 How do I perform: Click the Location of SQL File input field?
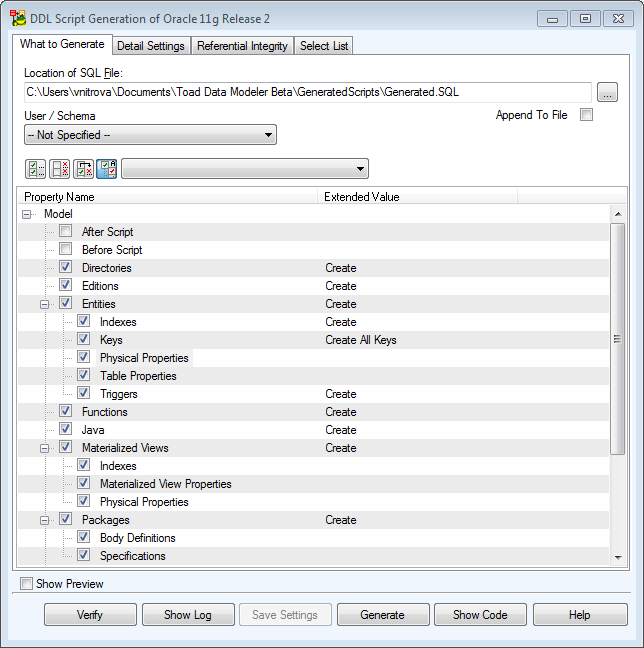pyautogui.click(x=308, y=92)
